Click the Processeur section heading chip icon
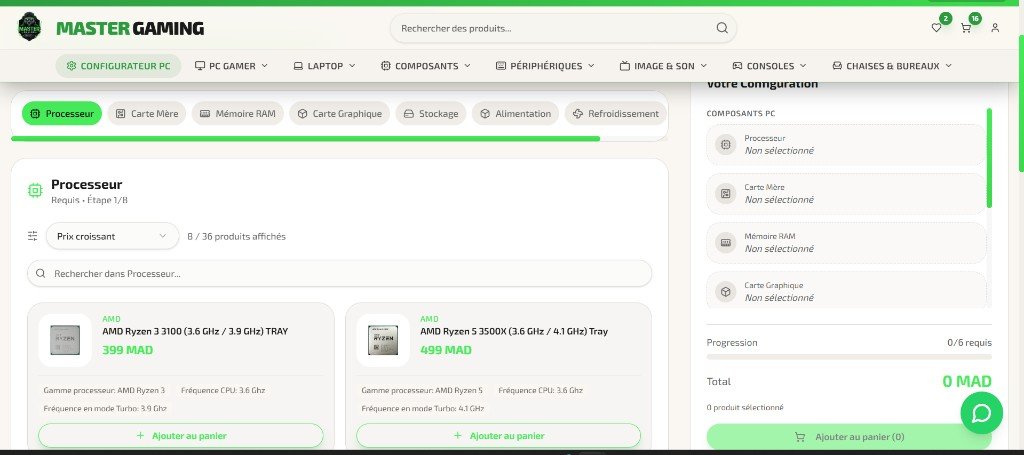The height and width of the screenshot is (455, 1024). click(35, 191)
